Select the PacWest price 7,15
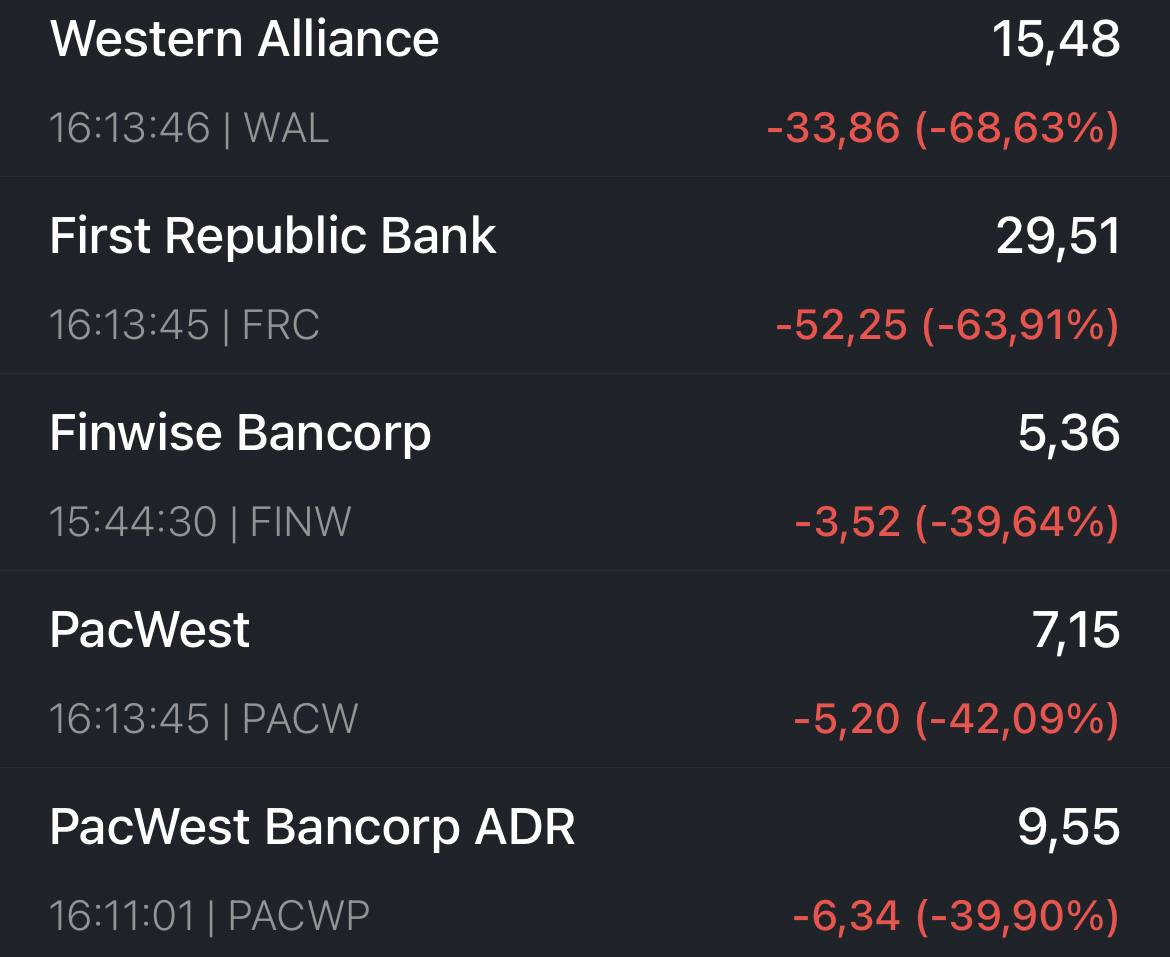 pyautogui.click(x=1077, y=630)
